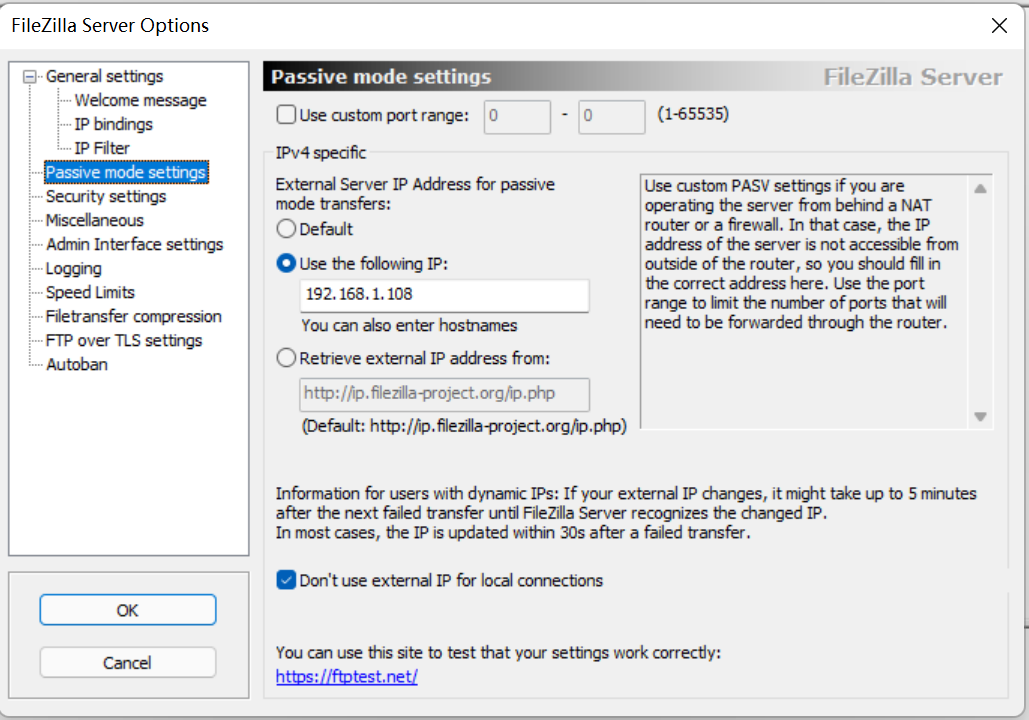Viewport: 1029px width, 720px height.
Task: Click the OK button
Action: pyautogui.click(x=127, y=610)
